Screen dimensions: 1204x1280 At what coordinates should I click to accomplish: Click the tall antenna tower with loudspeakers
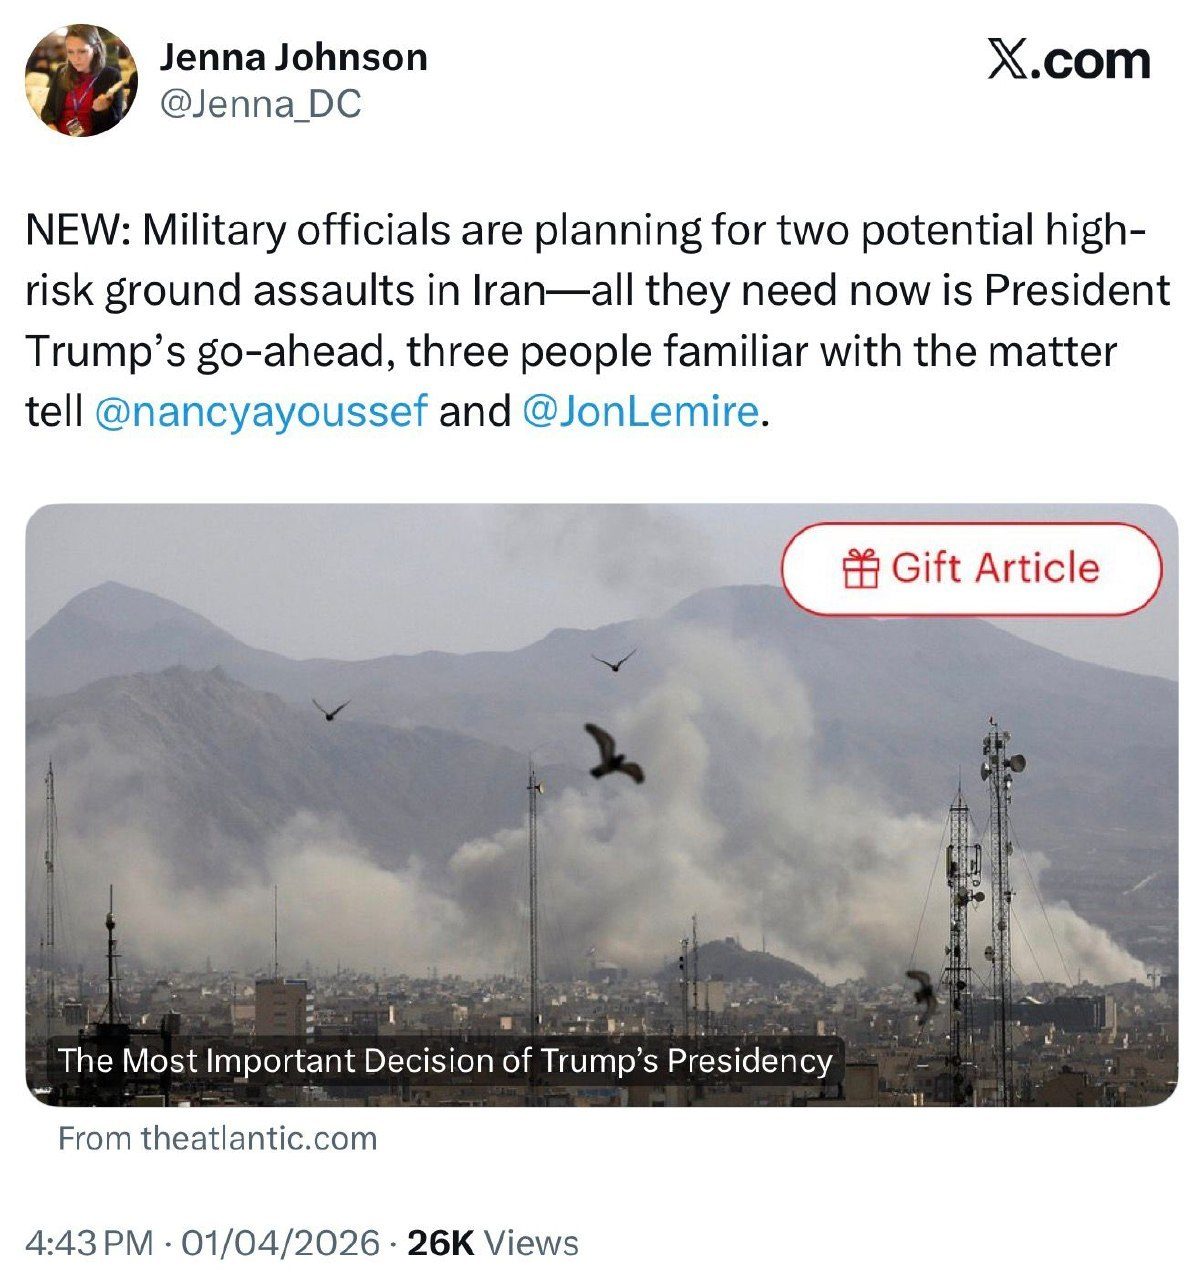999,900
